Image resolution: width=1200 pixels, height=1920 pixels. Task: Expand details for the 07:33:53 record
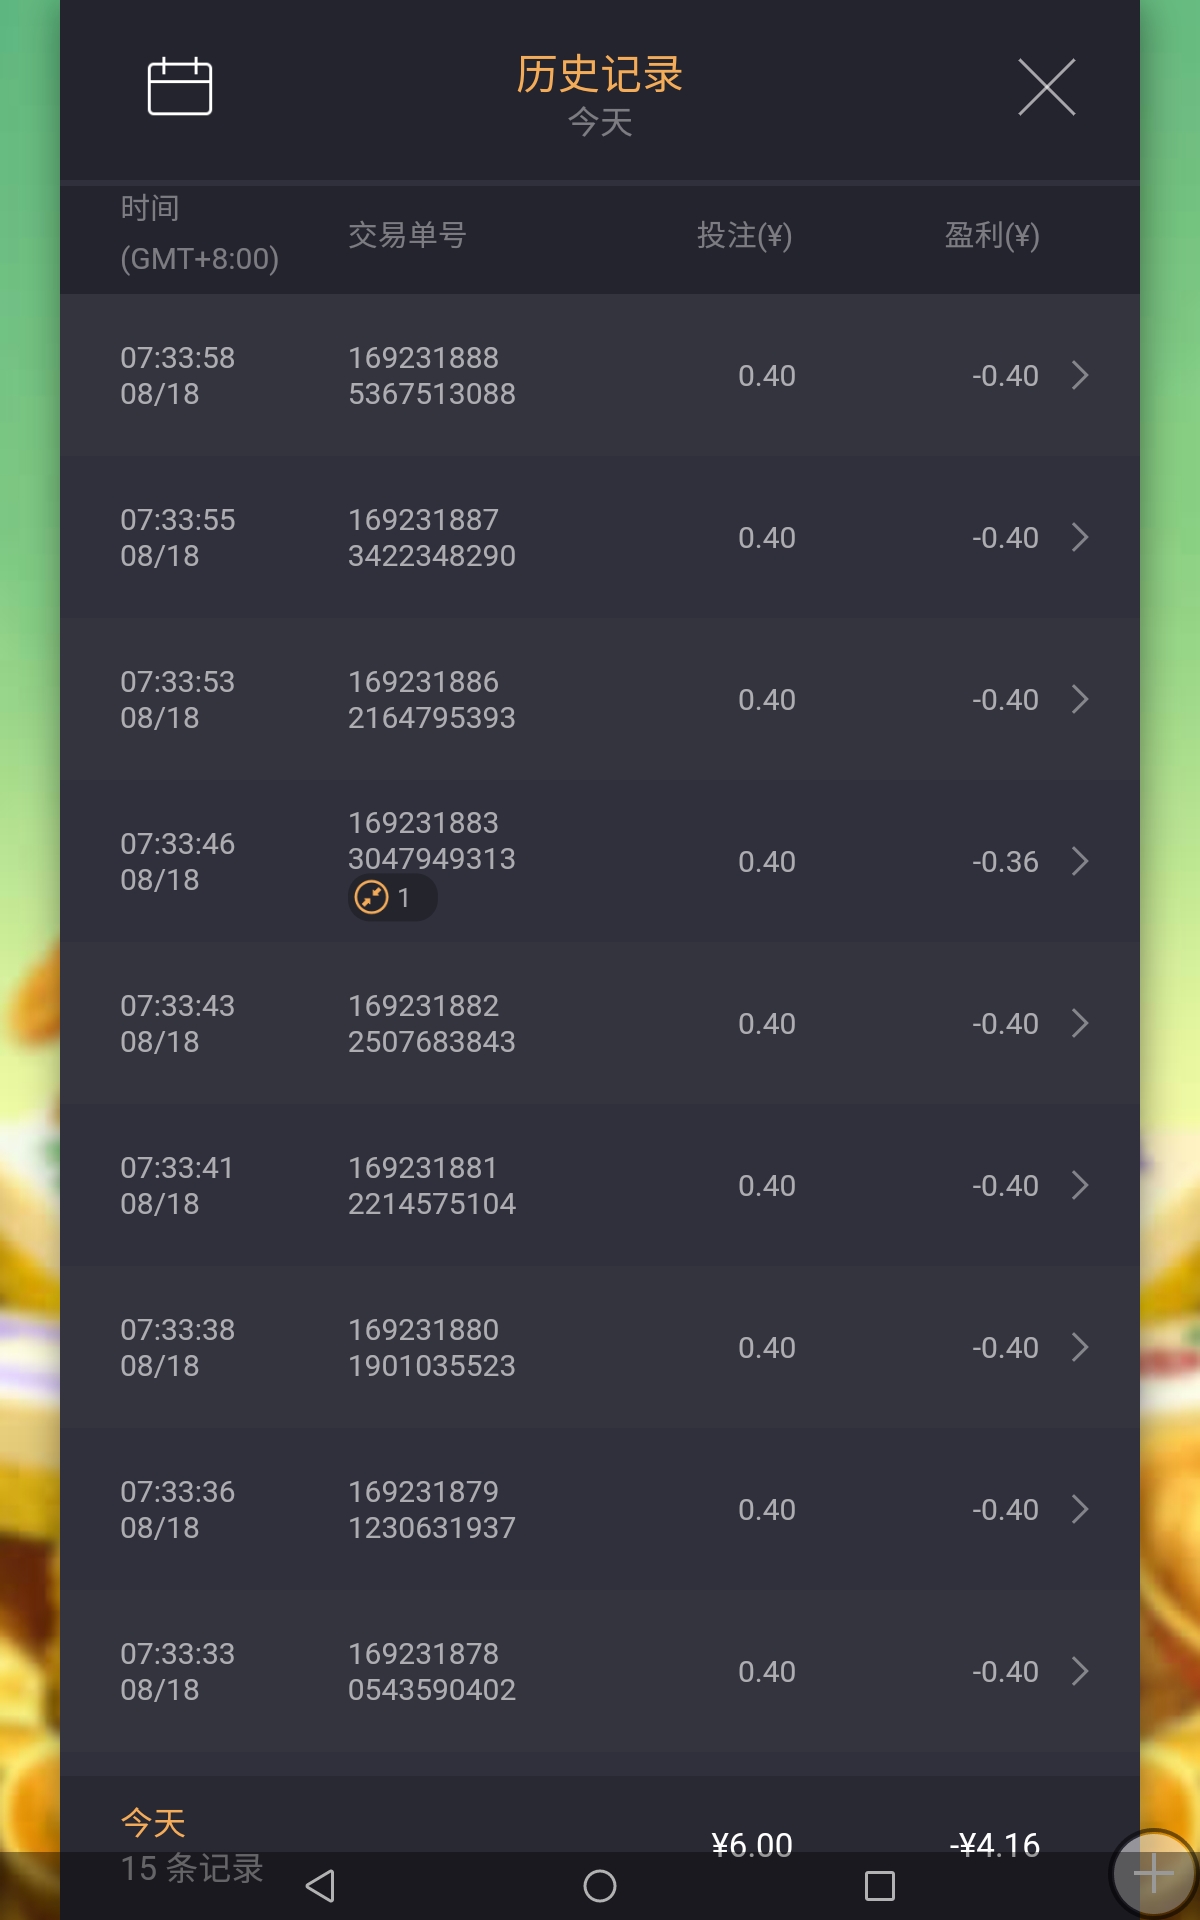coord(1080,700)
